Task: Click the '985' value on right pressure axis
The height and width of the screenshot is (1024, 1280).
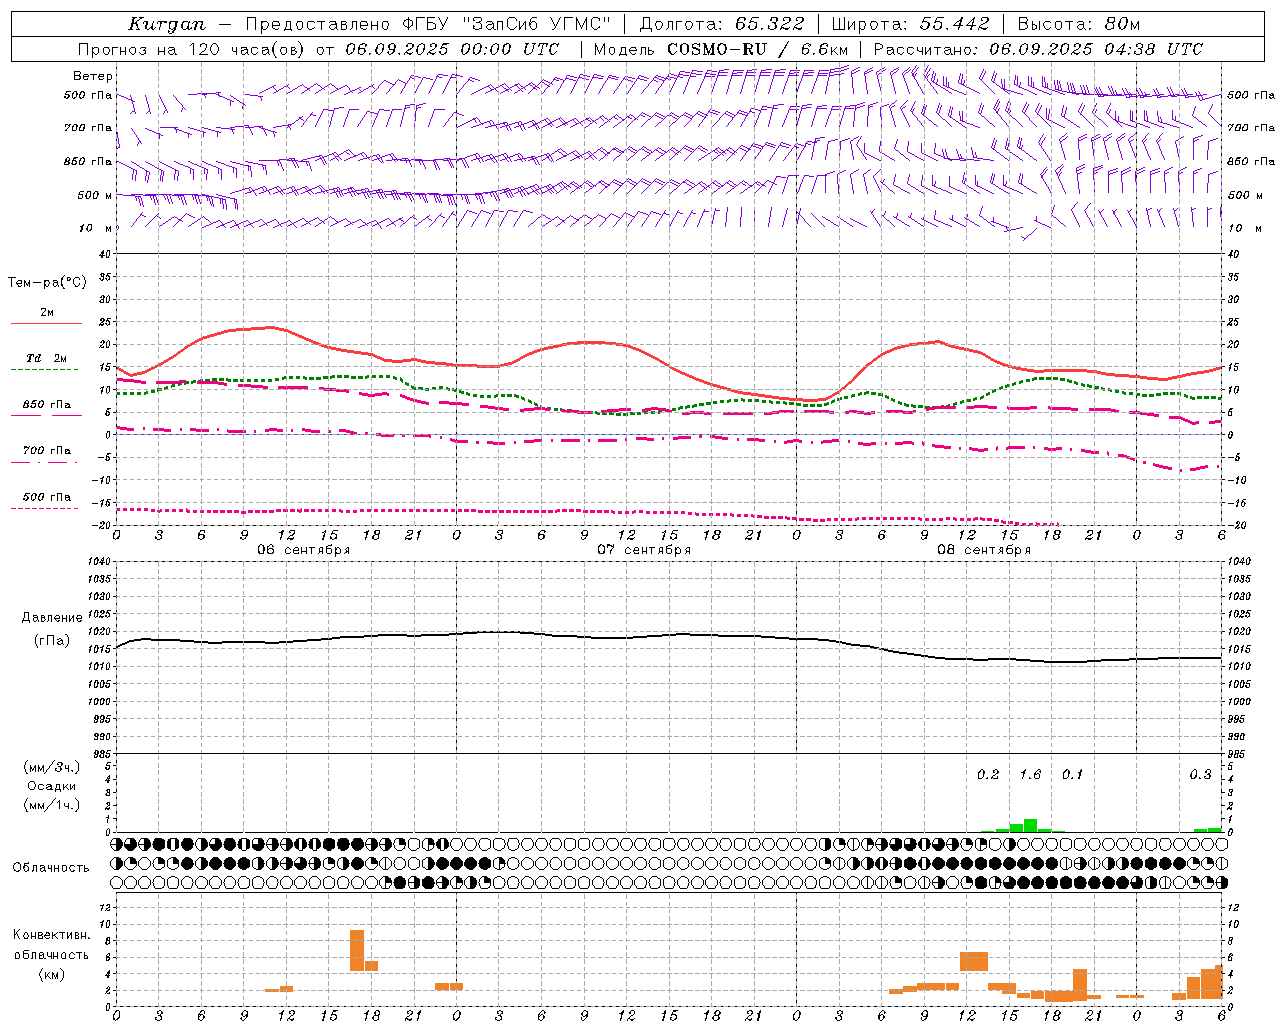Action: click(1238, 755)
